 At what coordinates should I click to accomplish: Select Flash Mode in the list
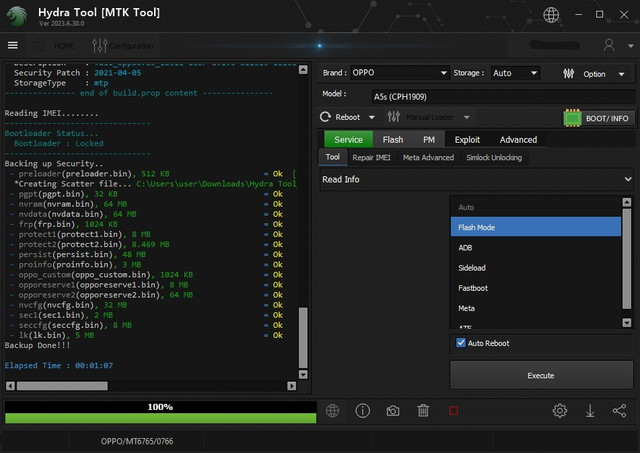point(536,227)
